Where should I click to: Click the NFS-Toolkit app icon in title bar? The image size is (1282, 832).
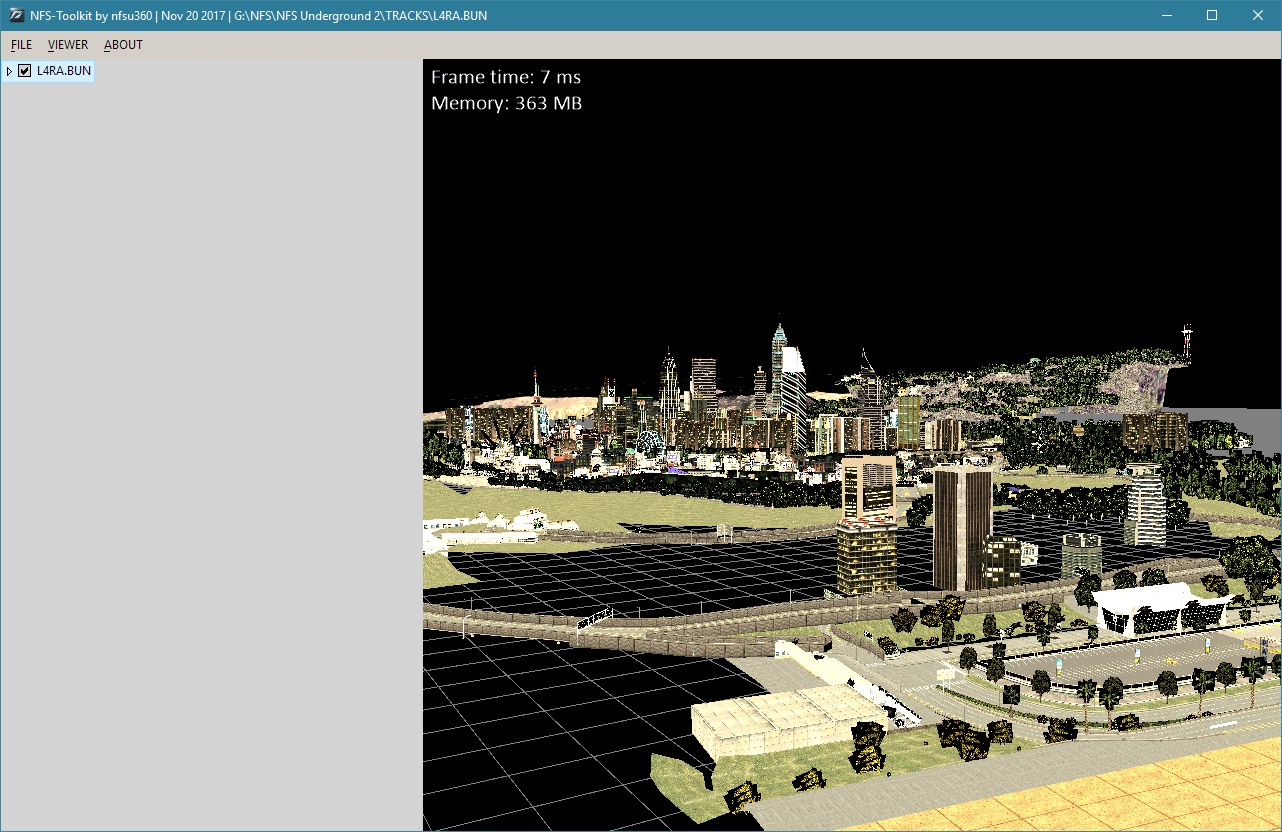15,16
